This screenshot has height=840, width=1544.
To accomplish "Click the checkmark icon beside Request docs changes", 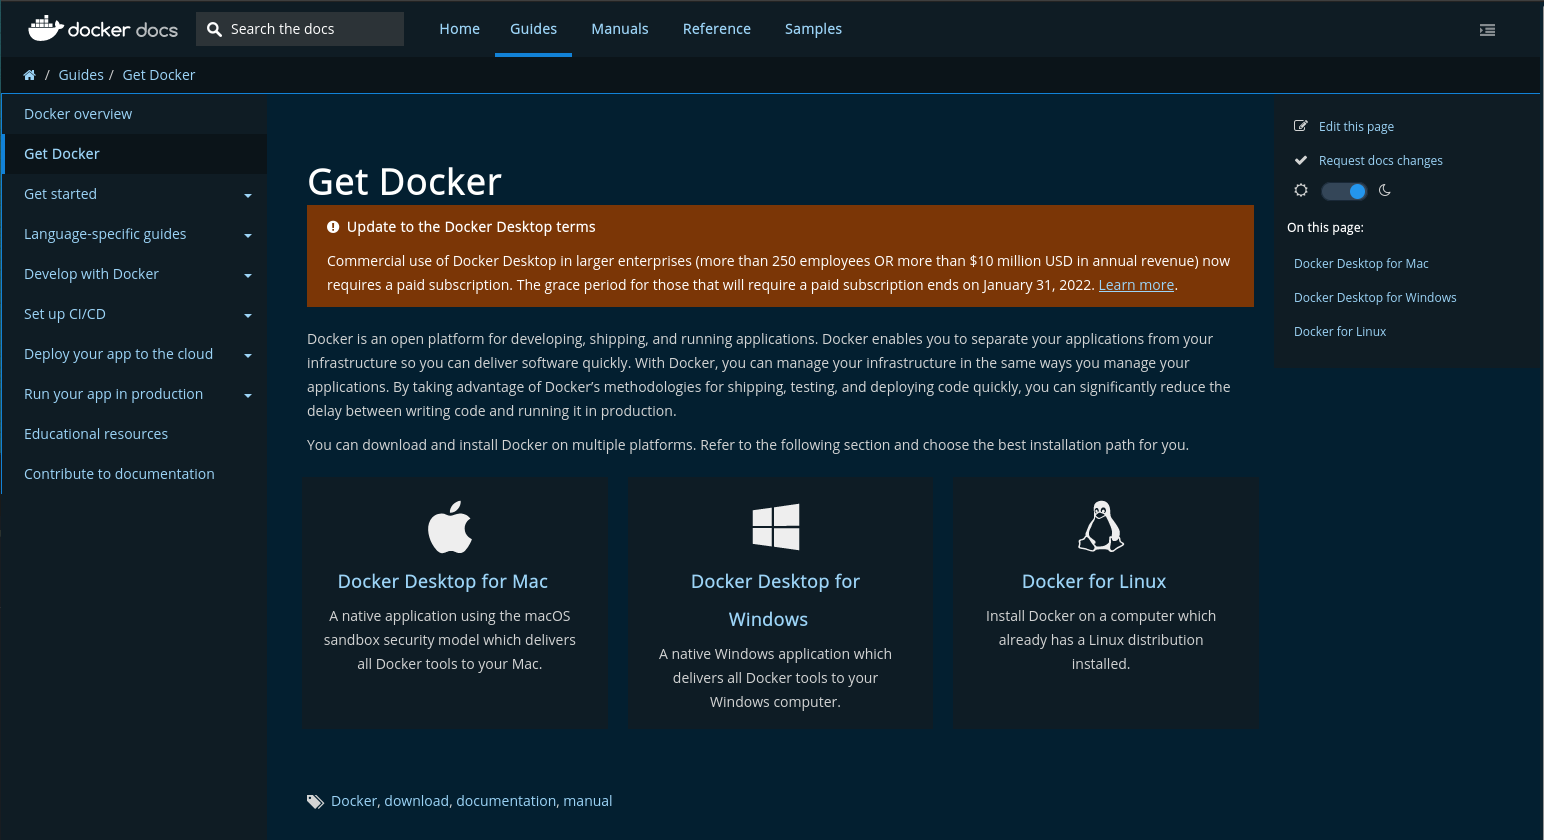I will point(1301,160).
